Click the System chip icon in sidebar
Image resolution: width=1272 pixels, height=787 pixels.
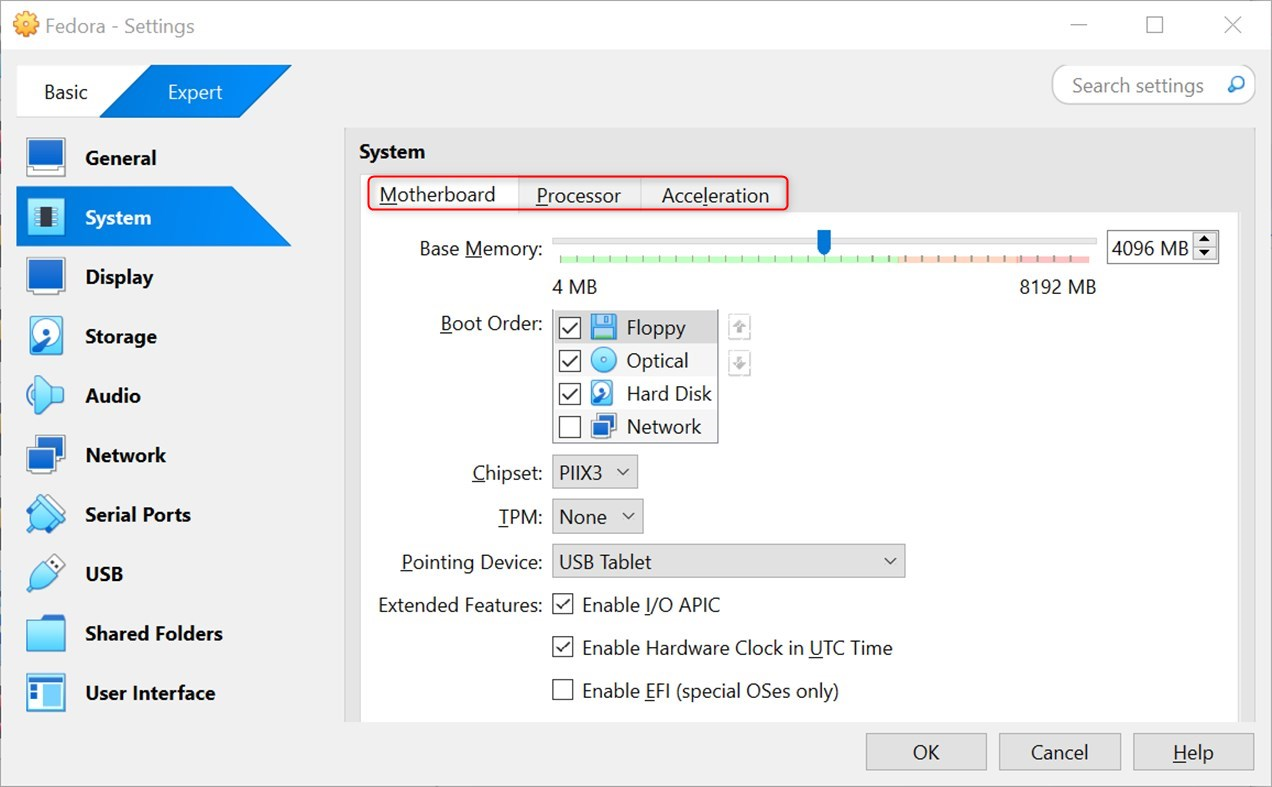(x=46, y=217)
